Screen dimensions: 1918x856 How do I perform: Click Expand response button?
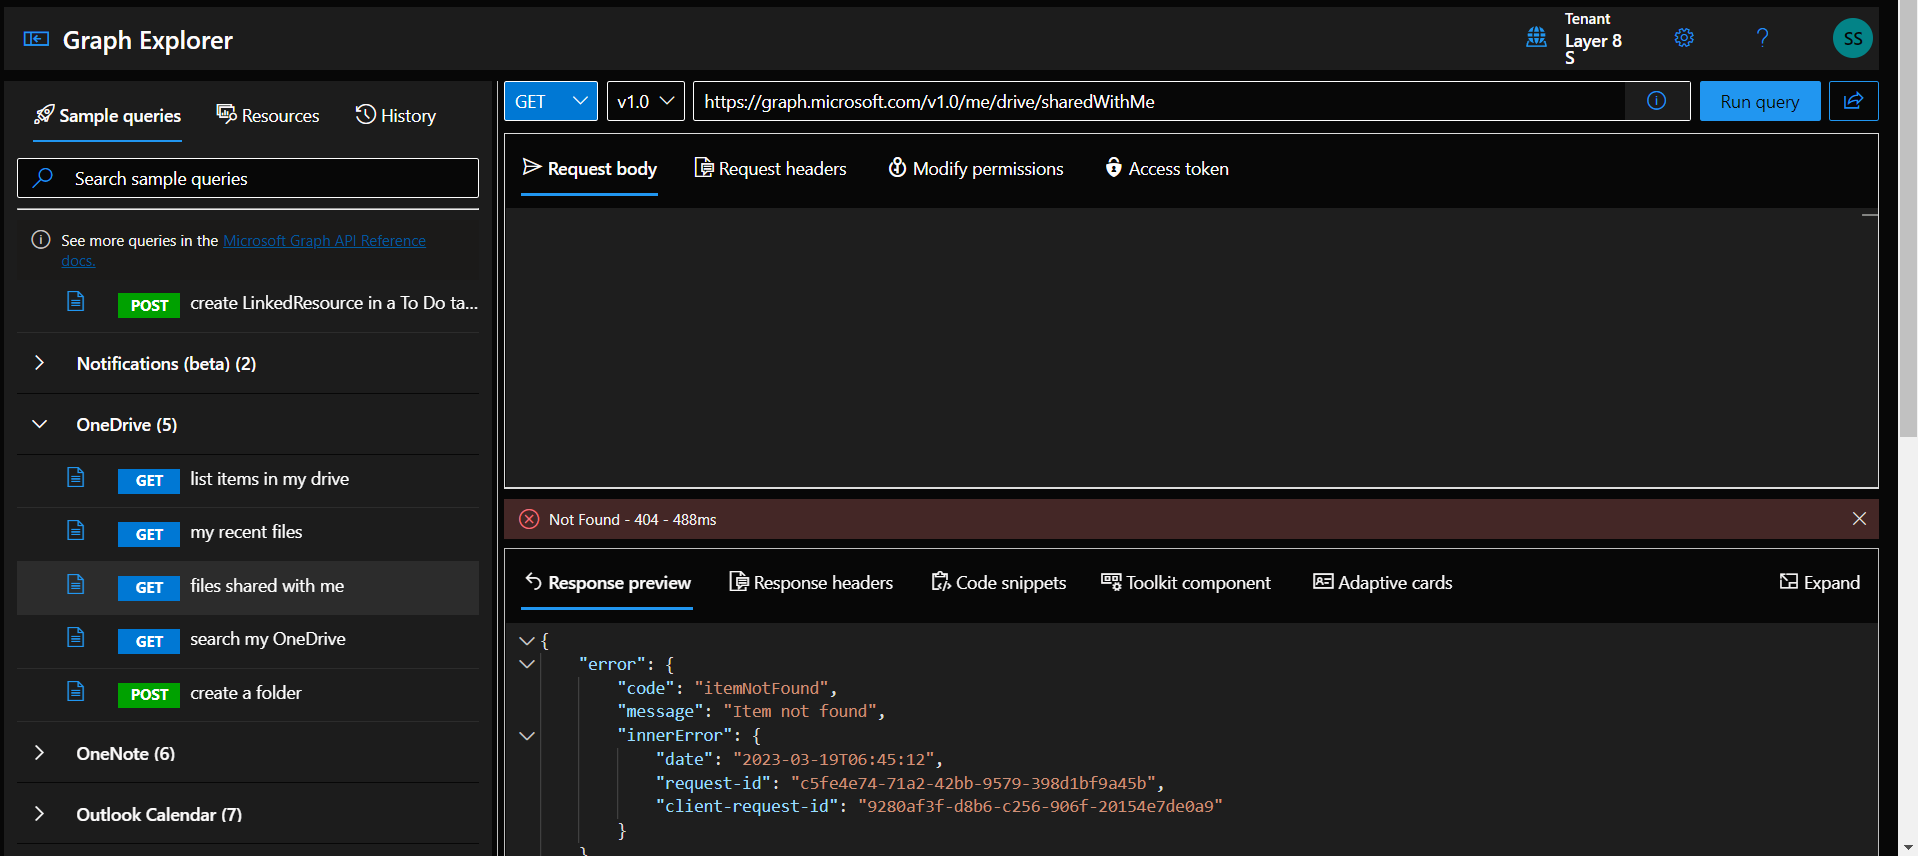pyautogui.click(x=1820, y=583)
